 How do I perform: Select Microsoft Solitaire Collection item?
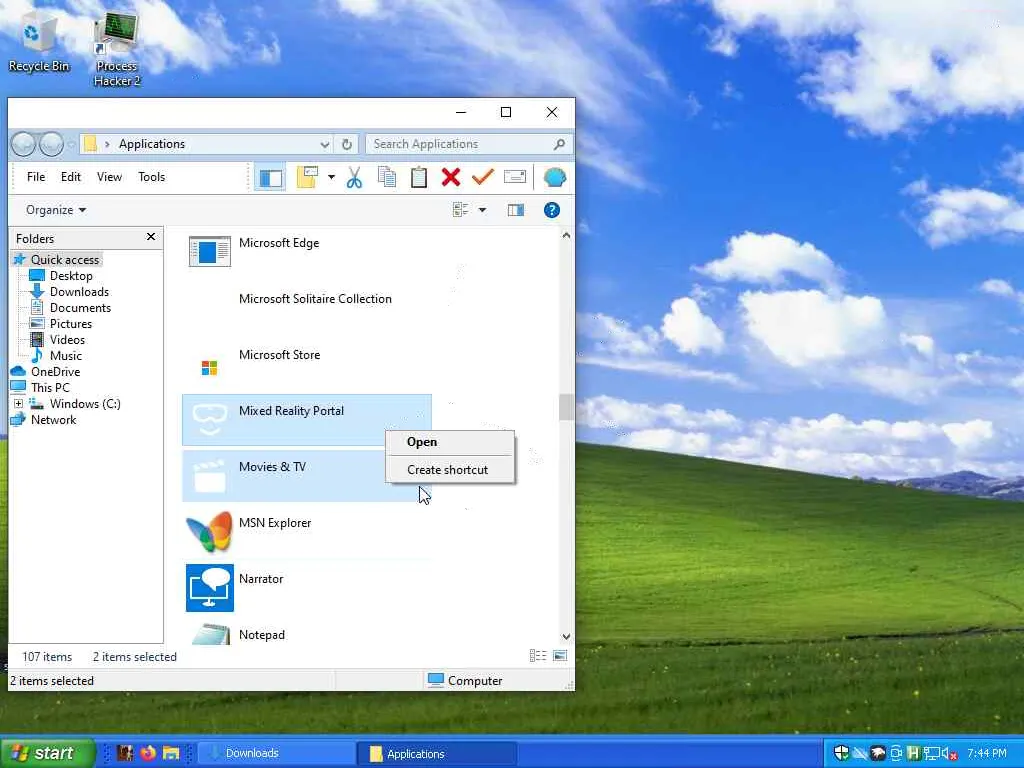(307, 308)
